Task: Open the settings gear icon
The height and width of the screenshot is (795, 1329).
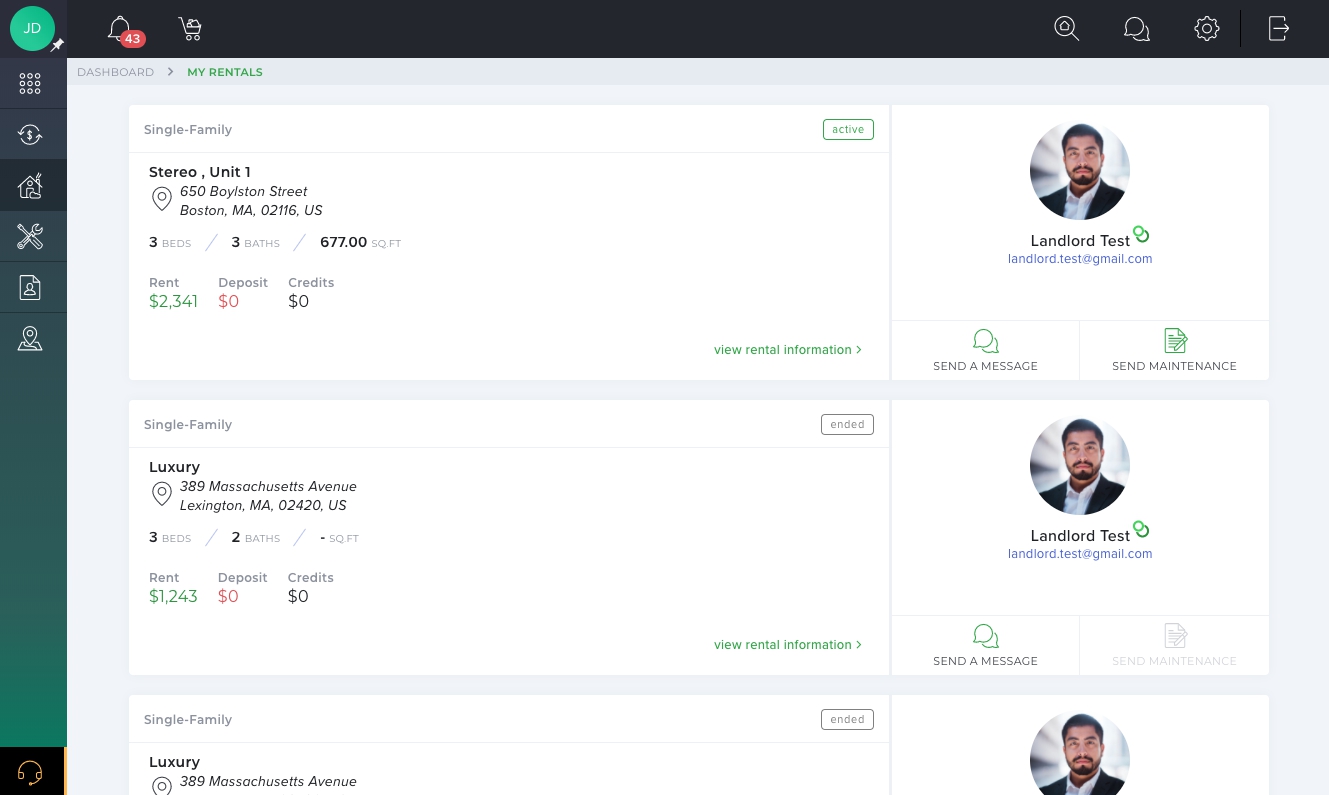Action: (x=1207, y=29)
